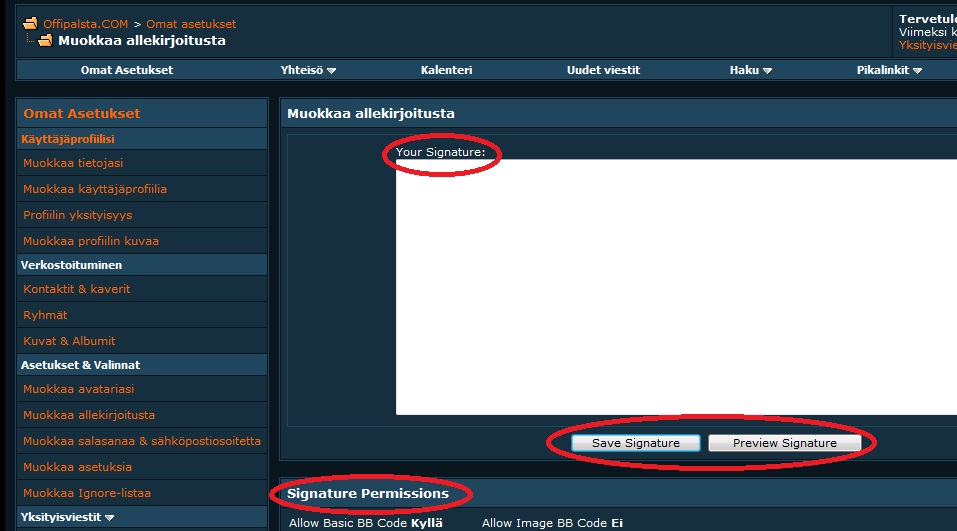Show Uudet viestit from navigation bar

click(x=603, y=70)
